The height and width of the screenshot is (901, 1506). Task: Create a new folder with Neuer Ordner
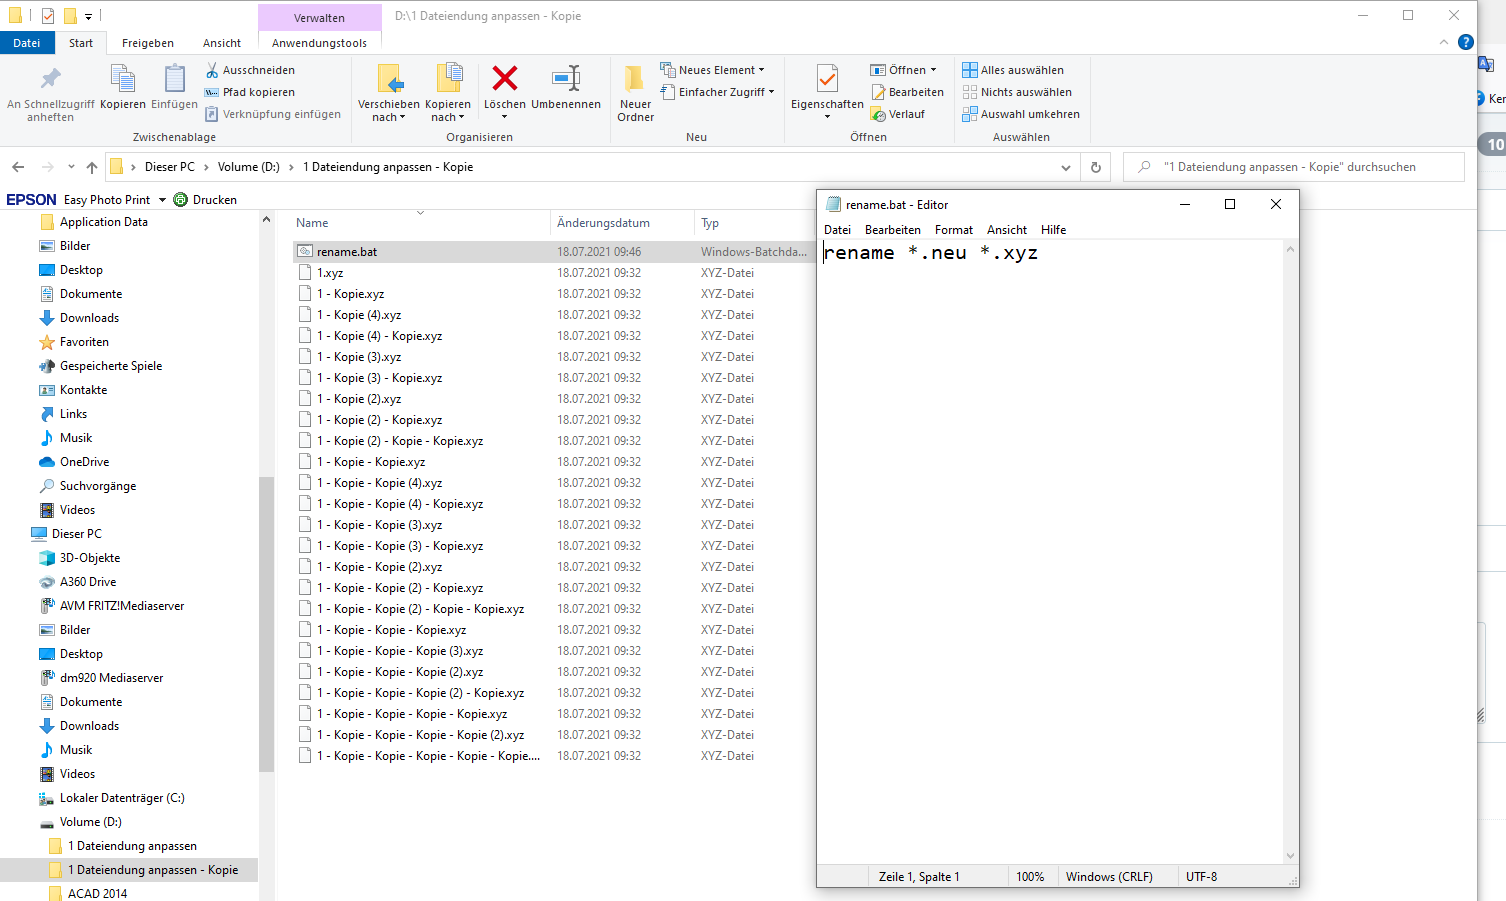[x=635, y=80]
